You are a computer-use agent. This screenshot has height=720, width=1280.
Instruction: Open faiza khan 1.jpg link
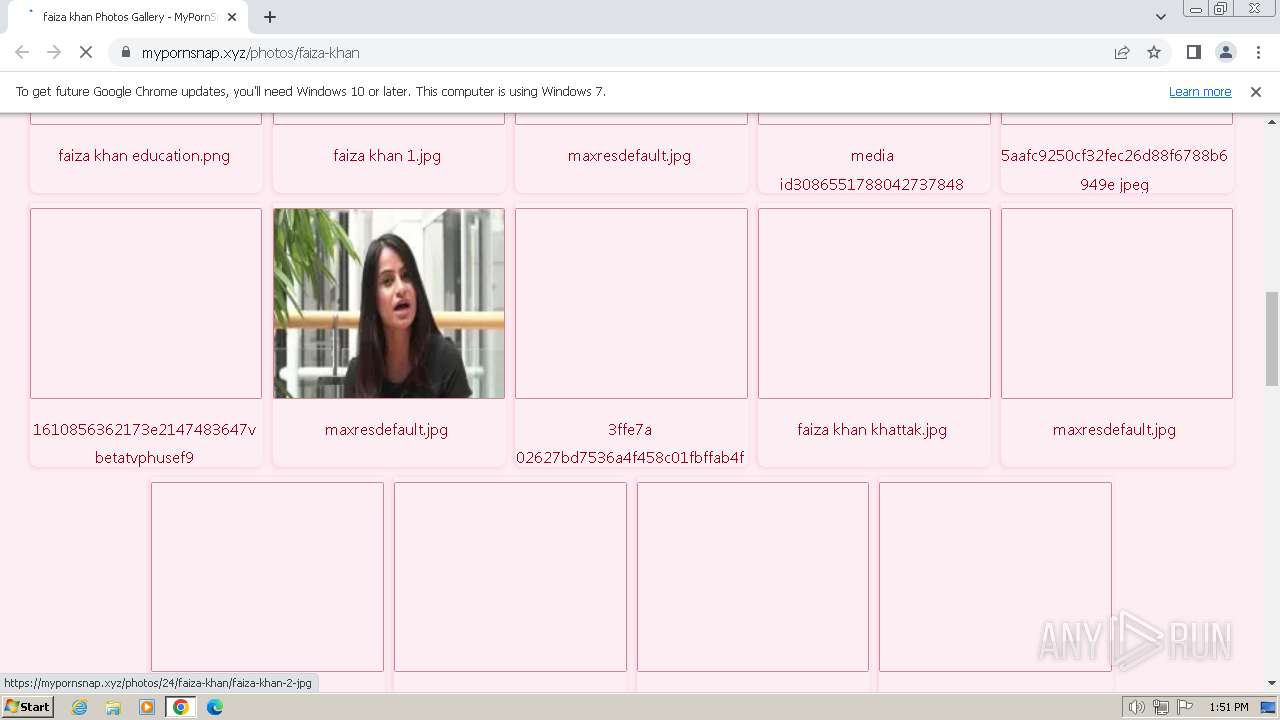(387, 155)
